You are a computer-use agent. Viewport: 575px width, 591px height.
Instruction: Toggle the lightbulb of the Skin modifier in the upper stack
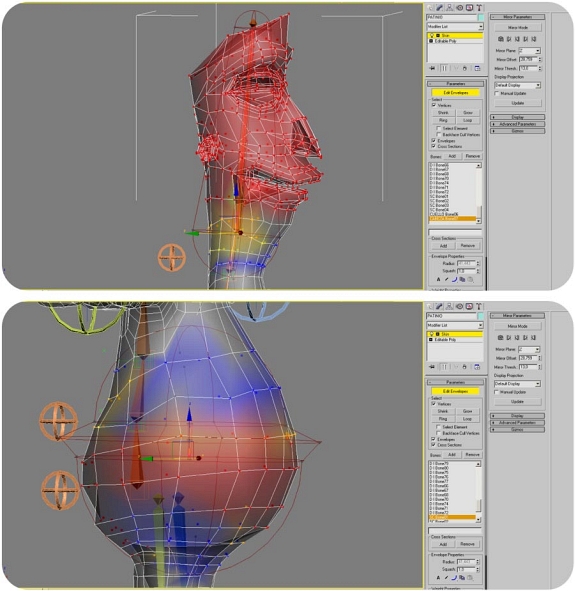(x=431, y=35)
